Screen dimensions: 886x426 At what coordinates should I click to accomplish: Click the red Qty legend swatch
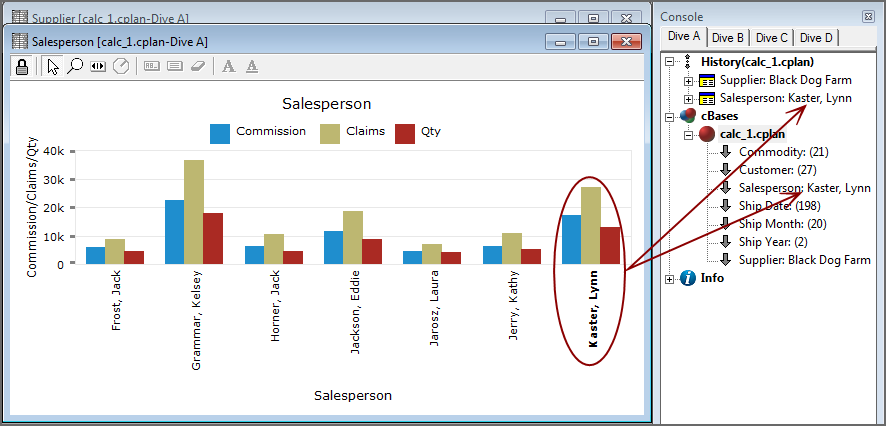[x=405, y=133]
